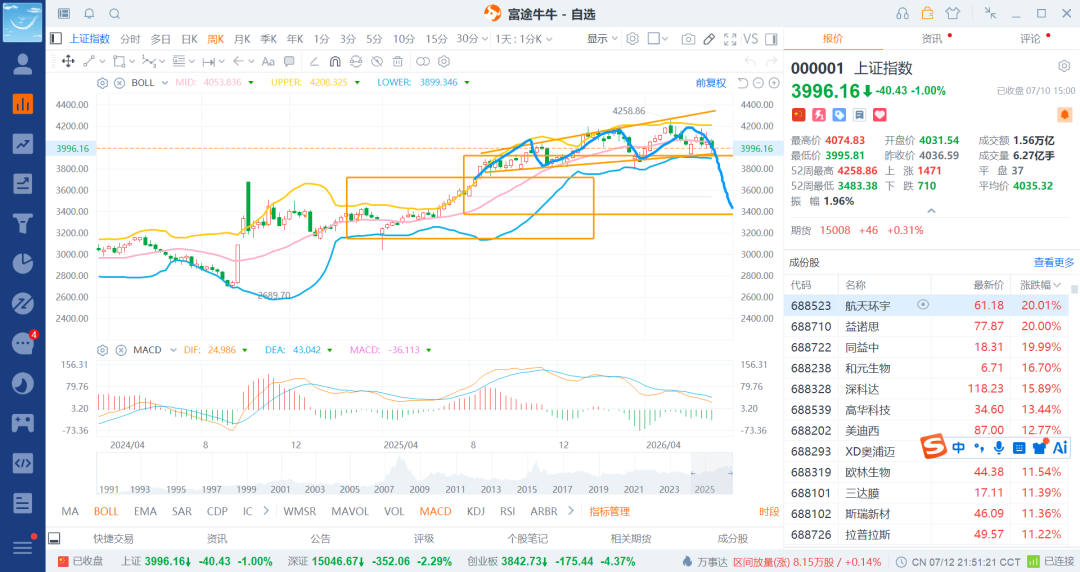Enable RSI indicator at bottom bar
Image resolution: width=1080 pixels, height=572 pixels.
click(508, 511)
